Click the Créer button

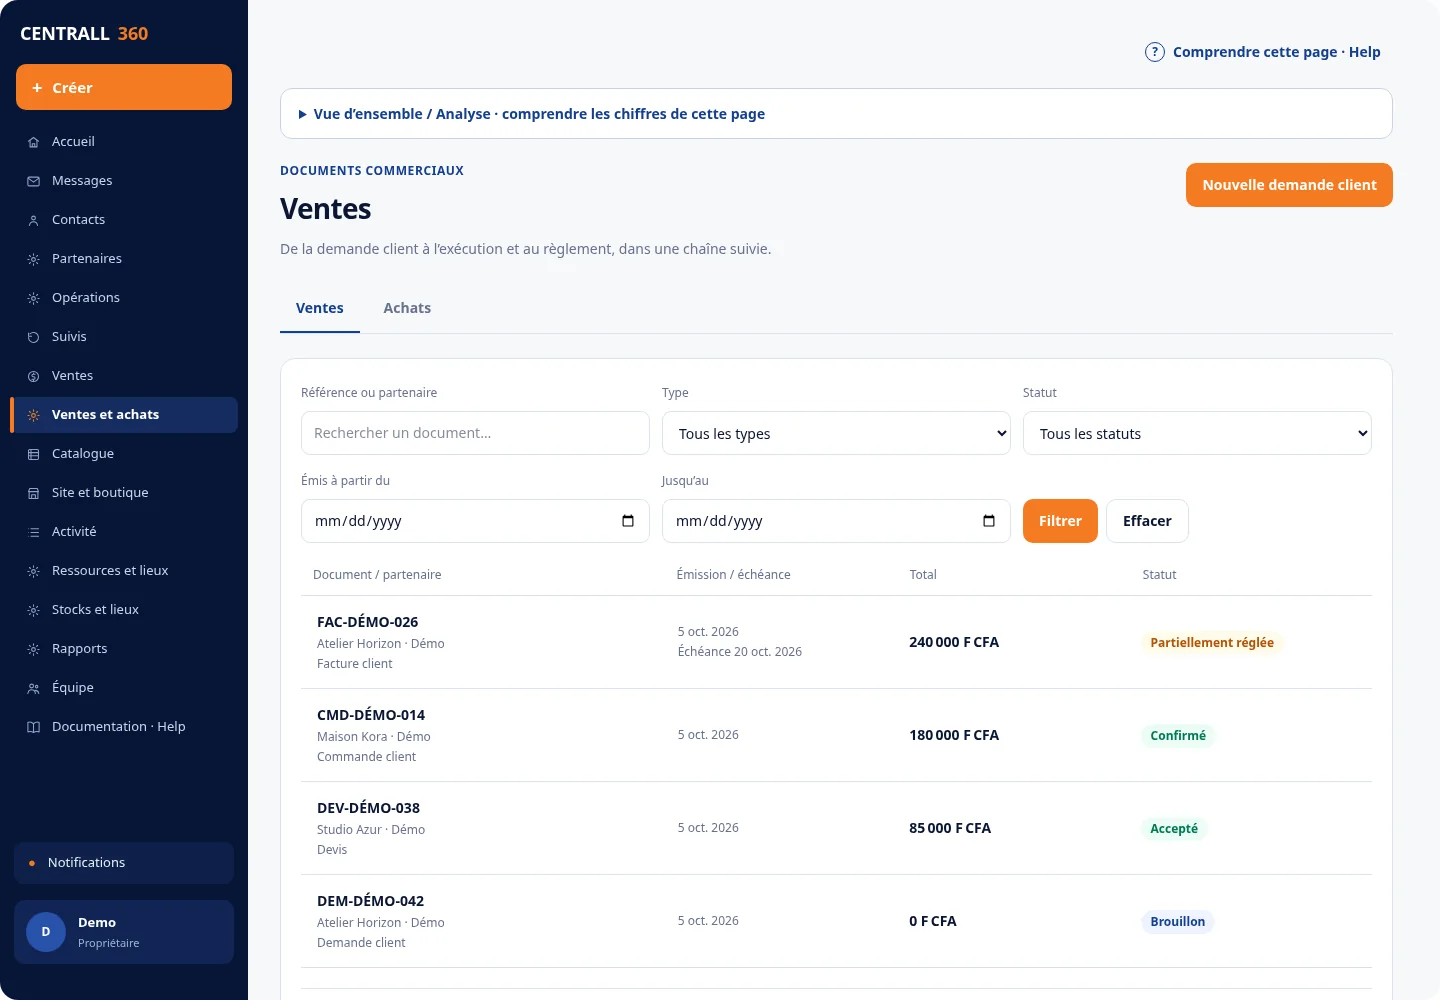point(124,87)
